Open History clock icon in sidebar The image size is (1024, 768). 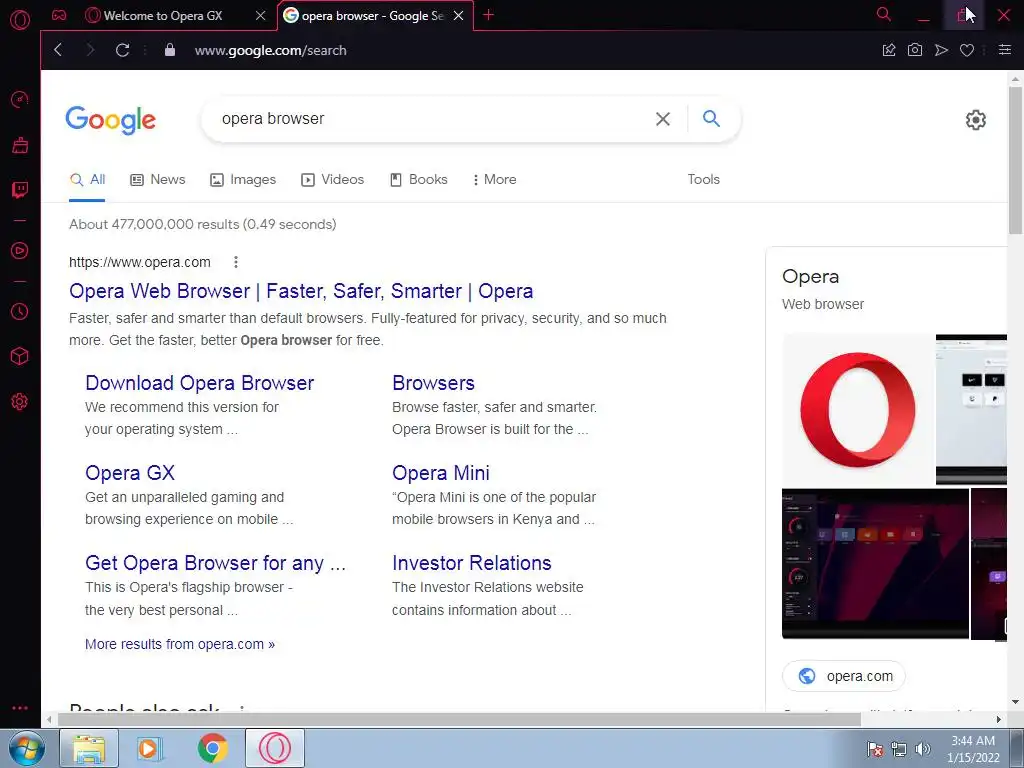(x=20, y=312)
